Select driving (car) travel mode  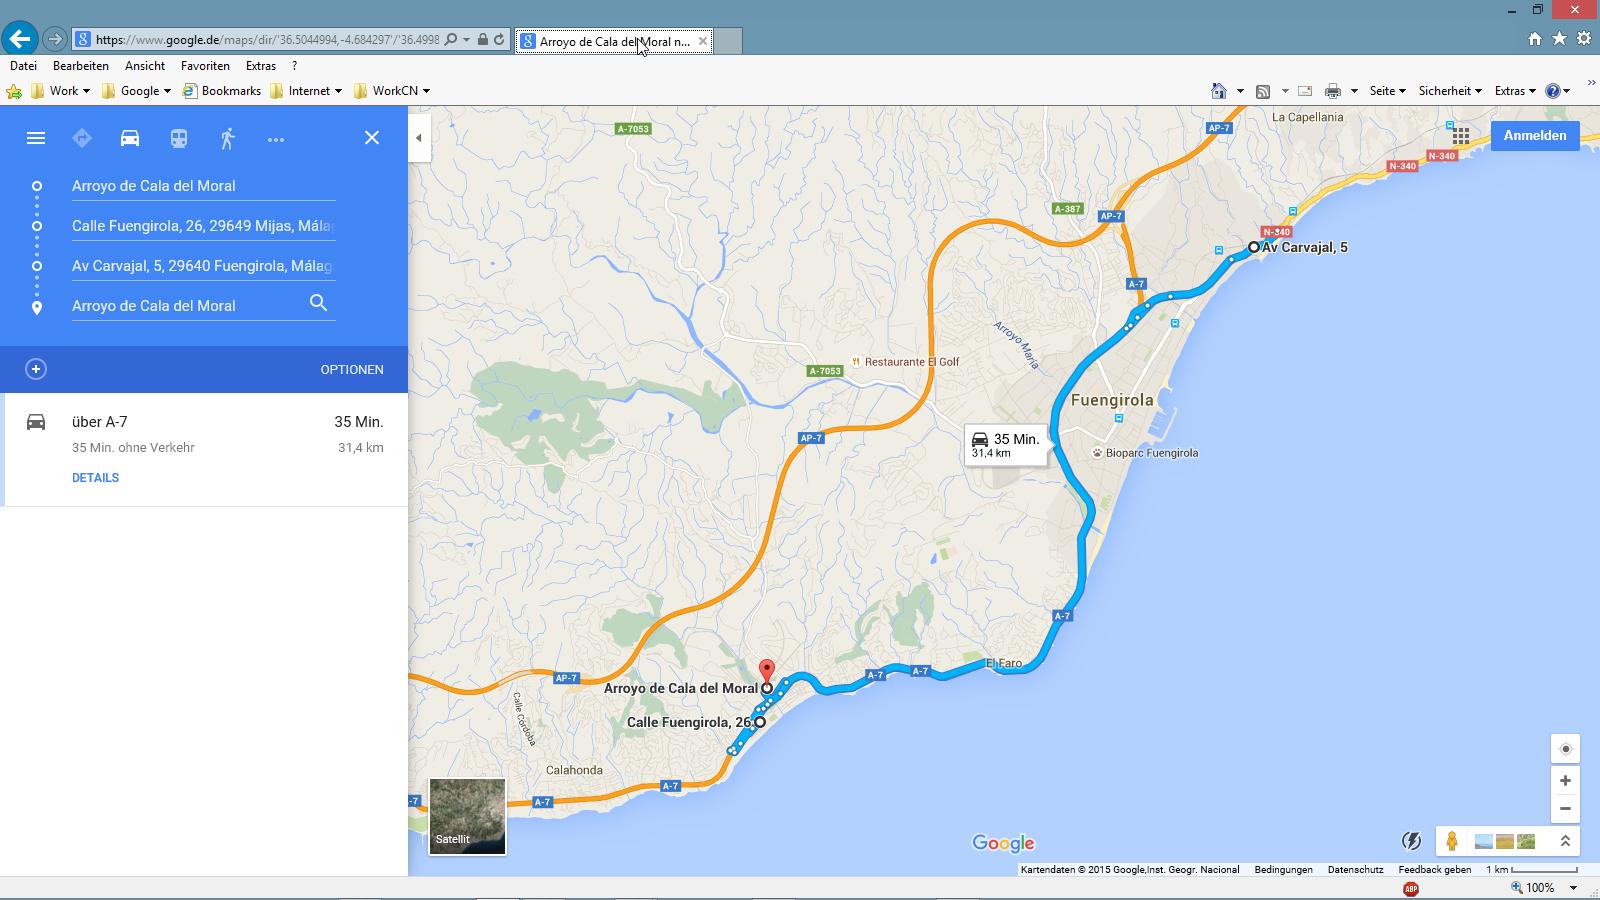(x=130, y=138)
